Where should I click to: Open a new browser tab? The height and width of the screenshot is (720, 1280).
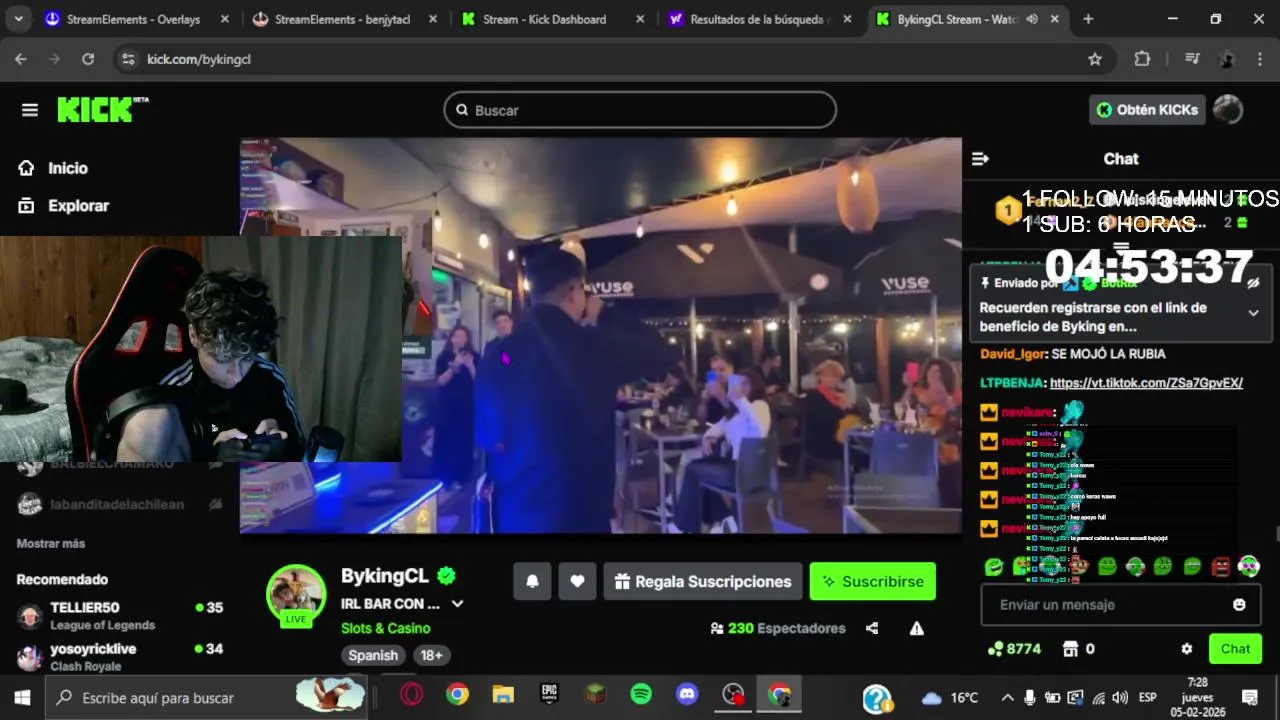(1088, 19)
